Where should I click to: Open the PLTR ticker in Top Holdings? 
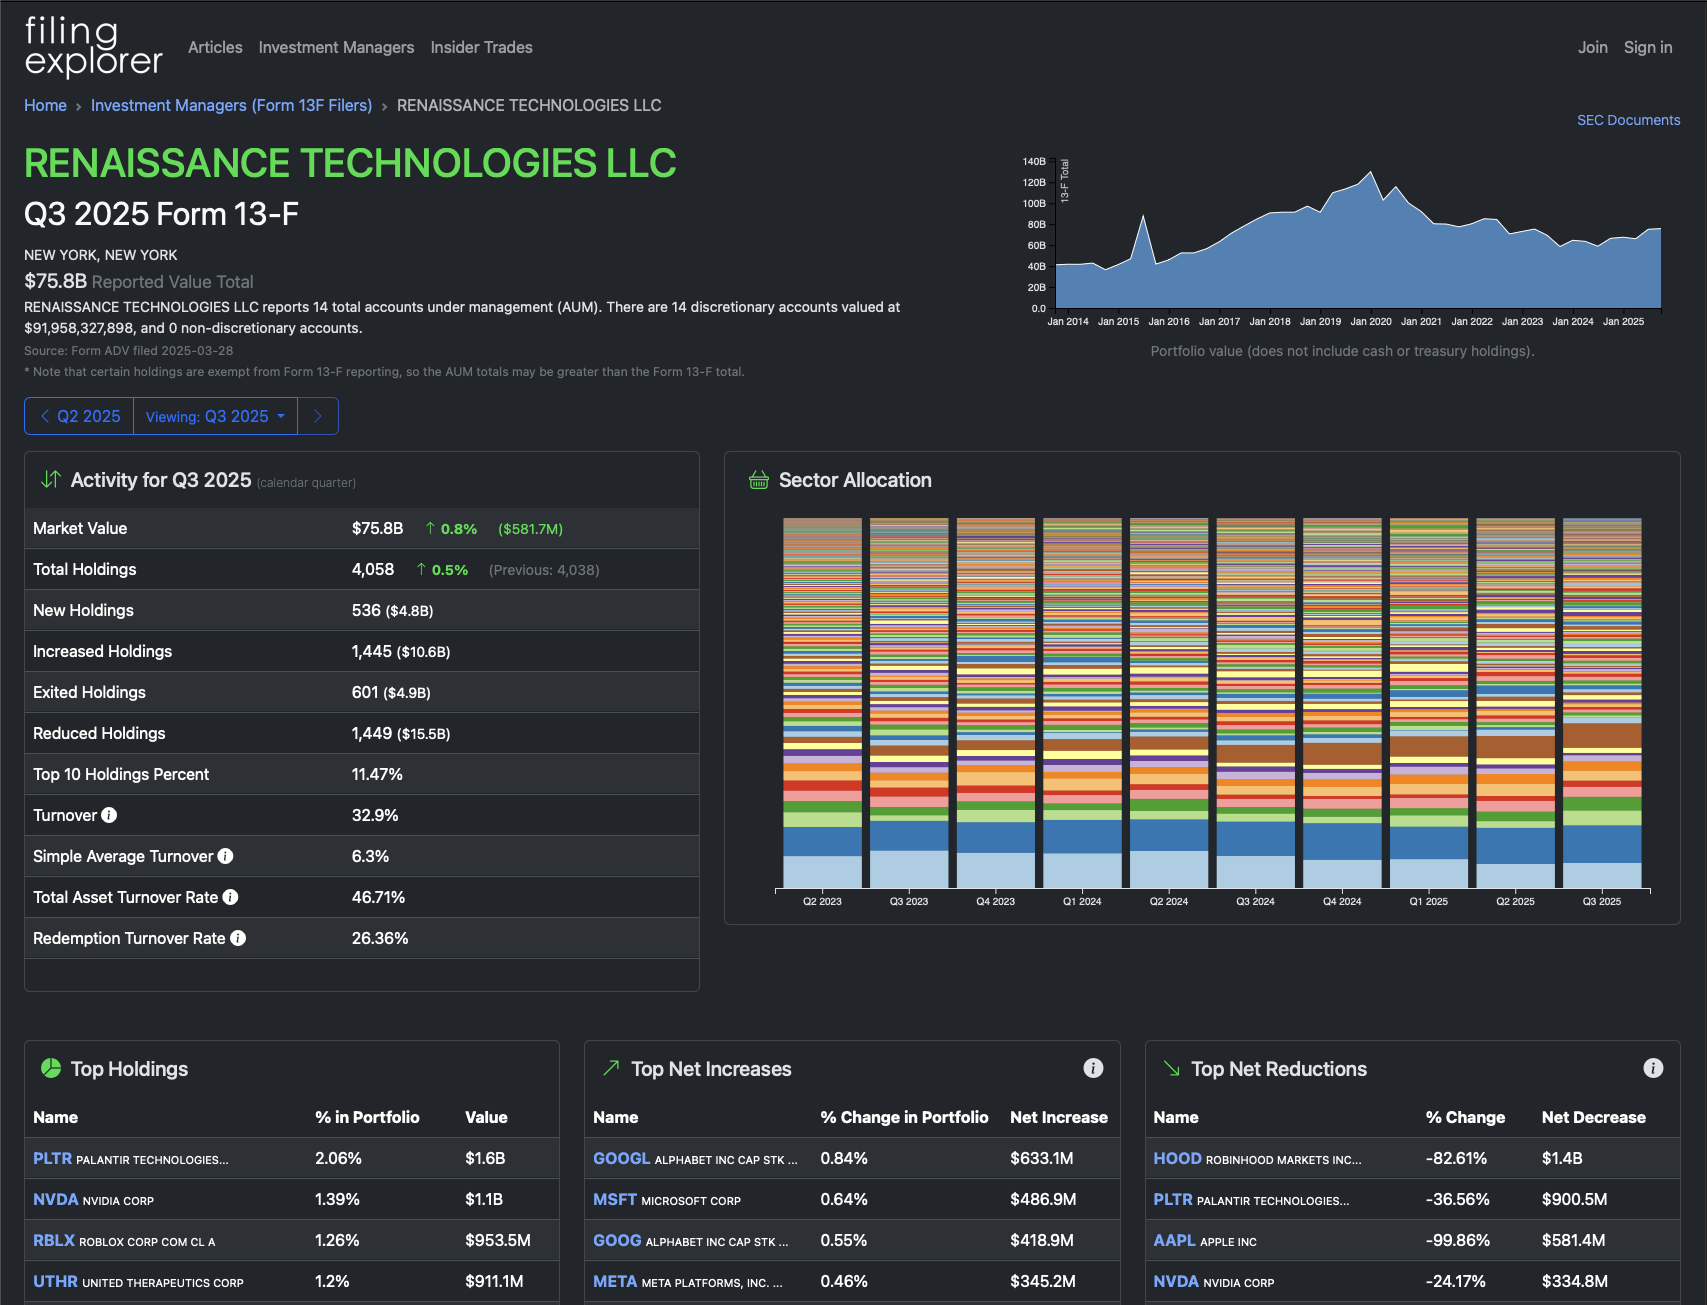tap(52, 1158)
